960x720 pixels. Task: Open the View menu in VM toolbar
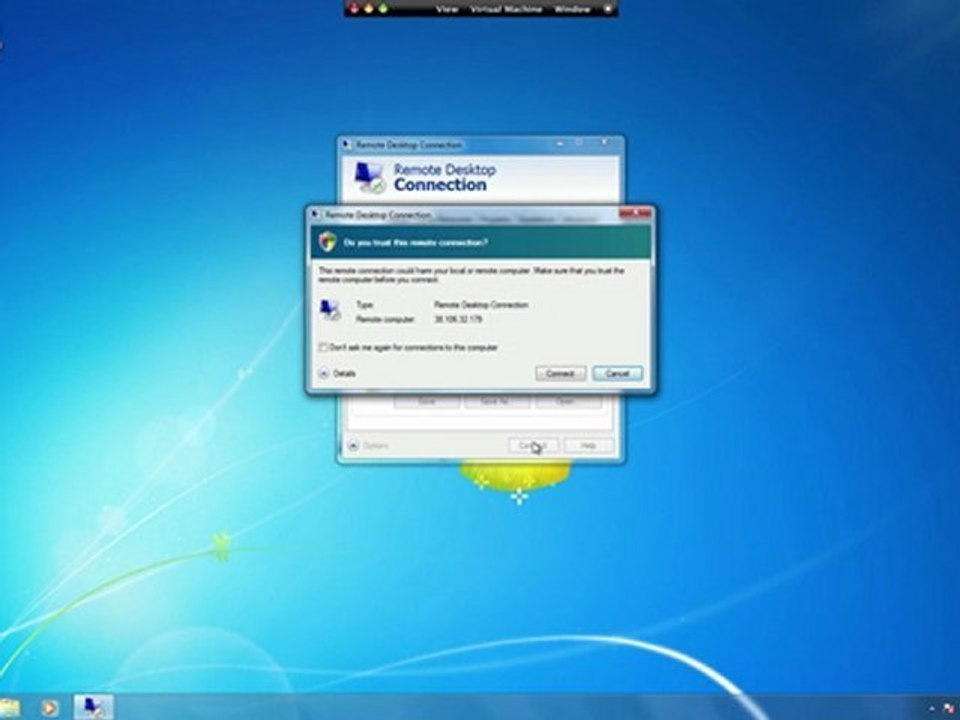447,9
